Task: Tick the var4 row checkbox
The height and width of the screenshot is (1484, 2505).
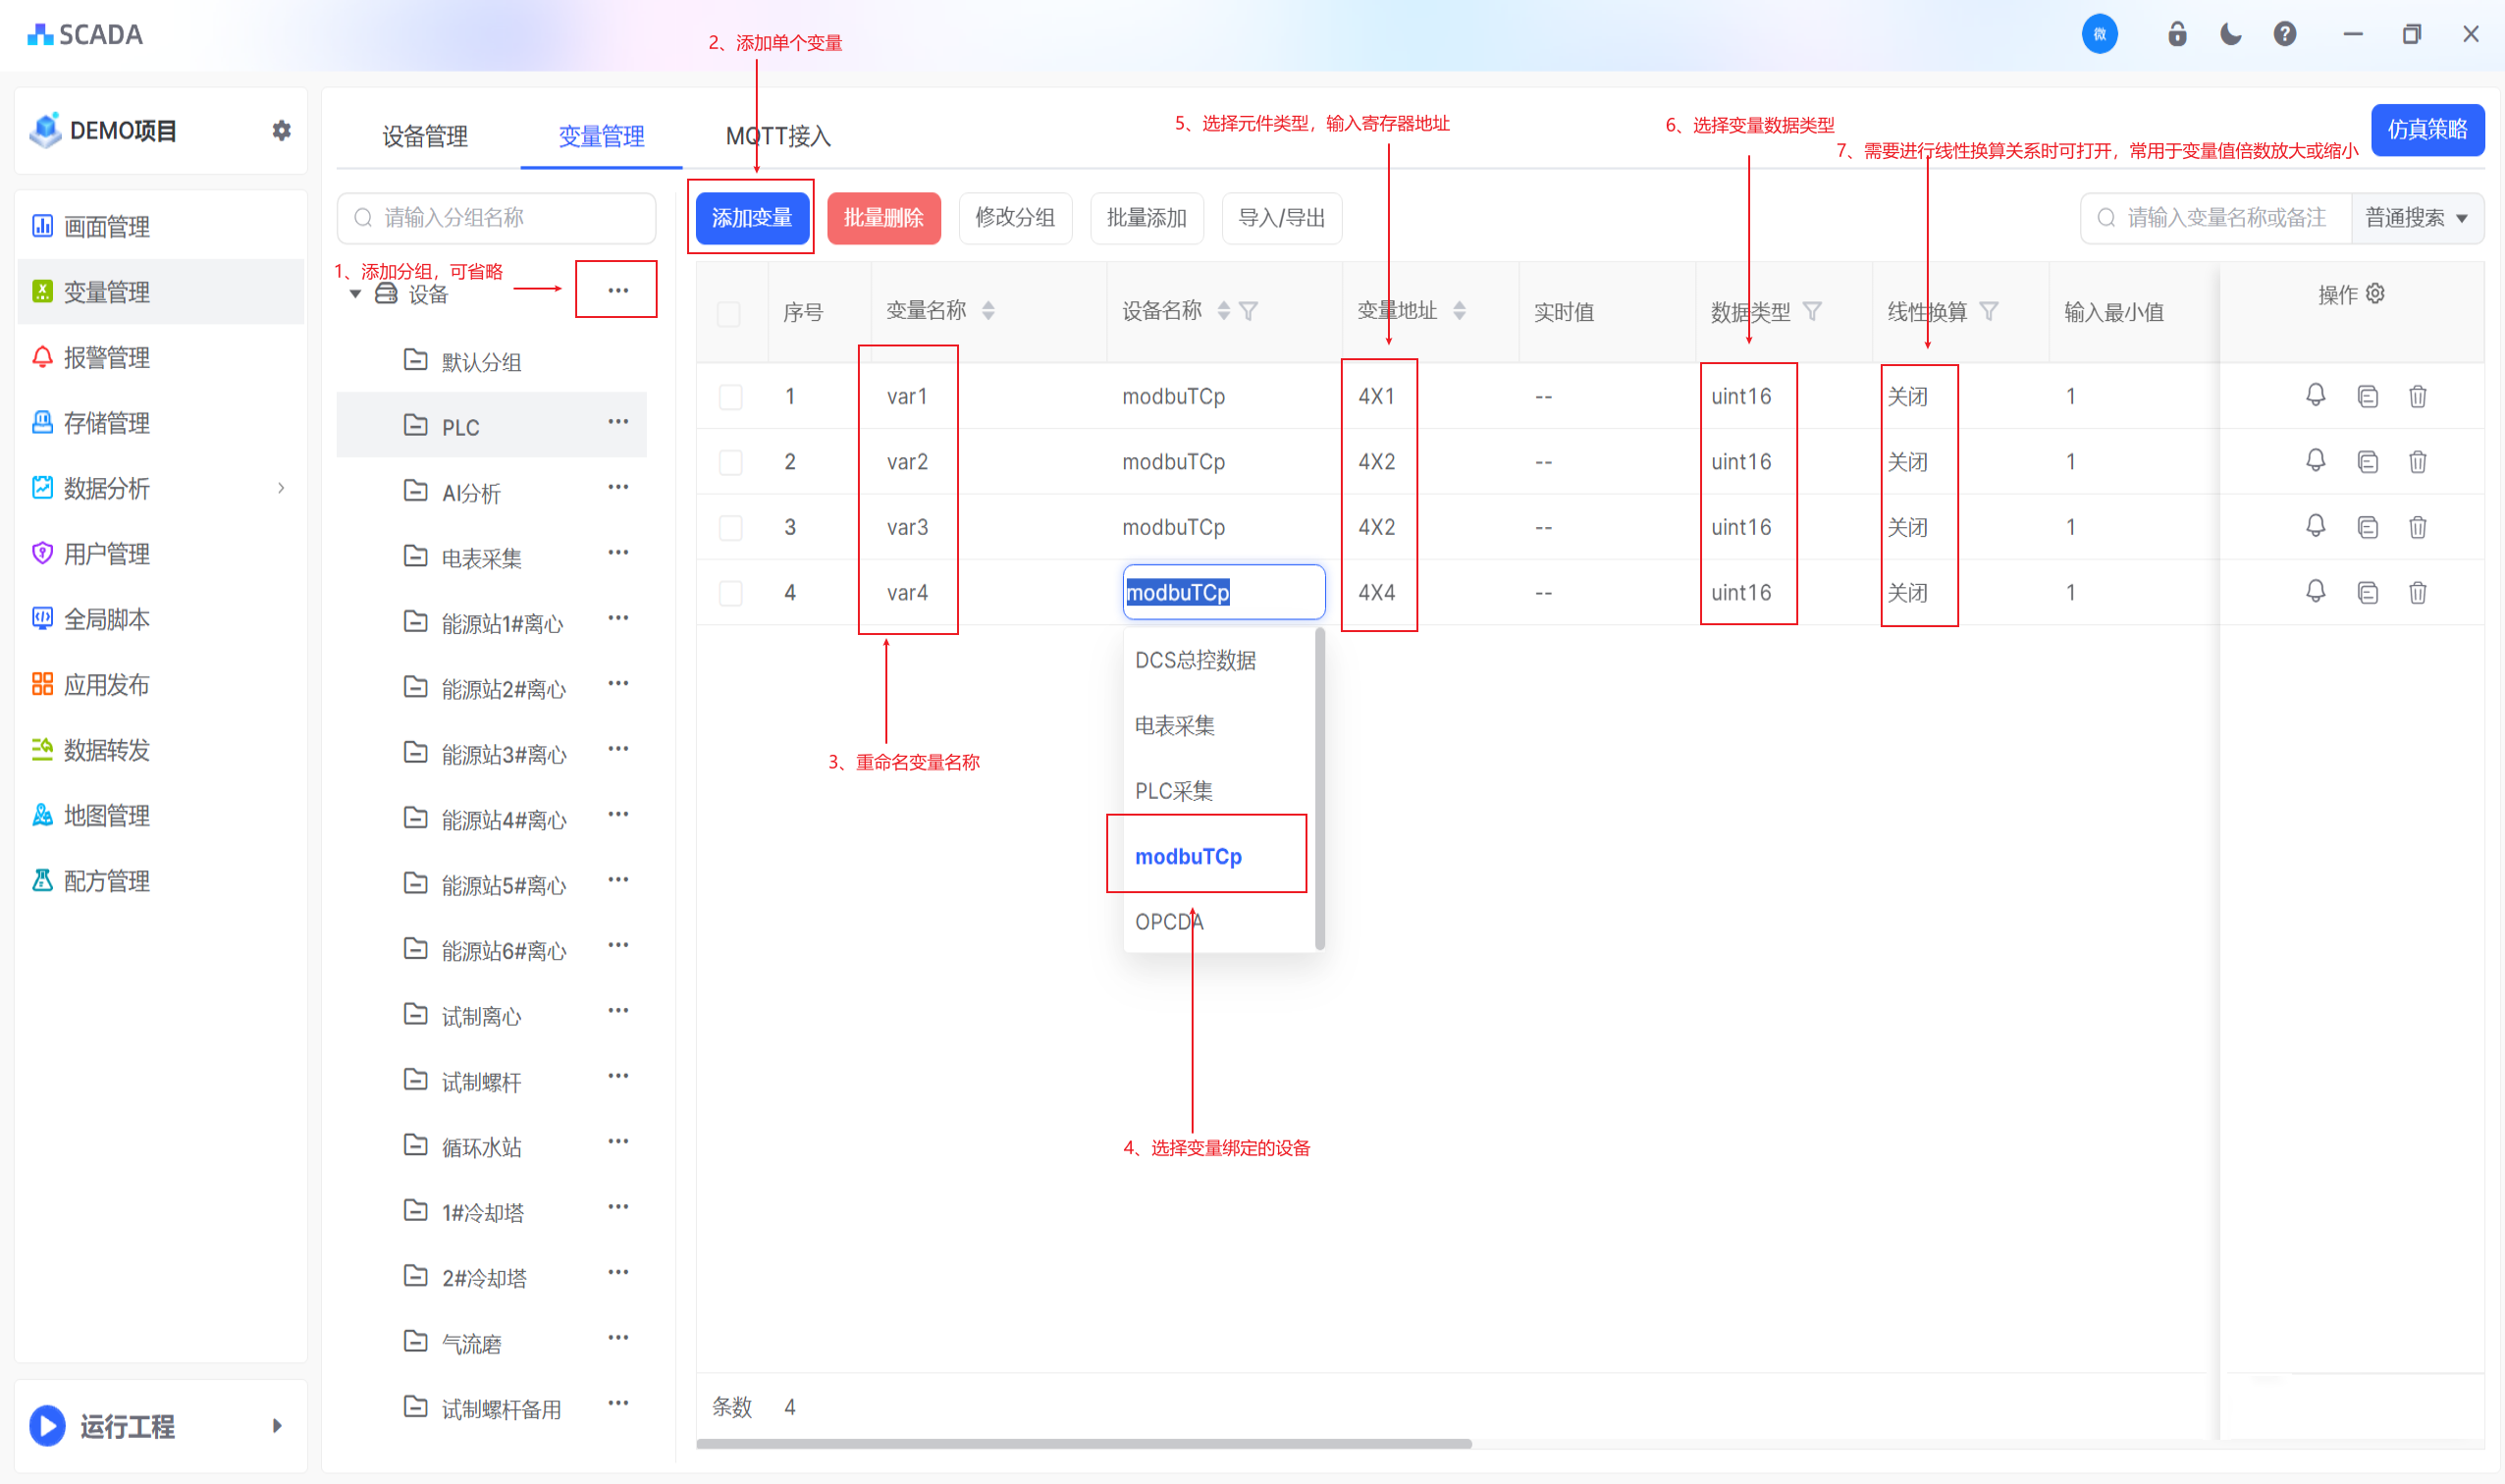Action: pyautogui.click(x=730, y=593)
